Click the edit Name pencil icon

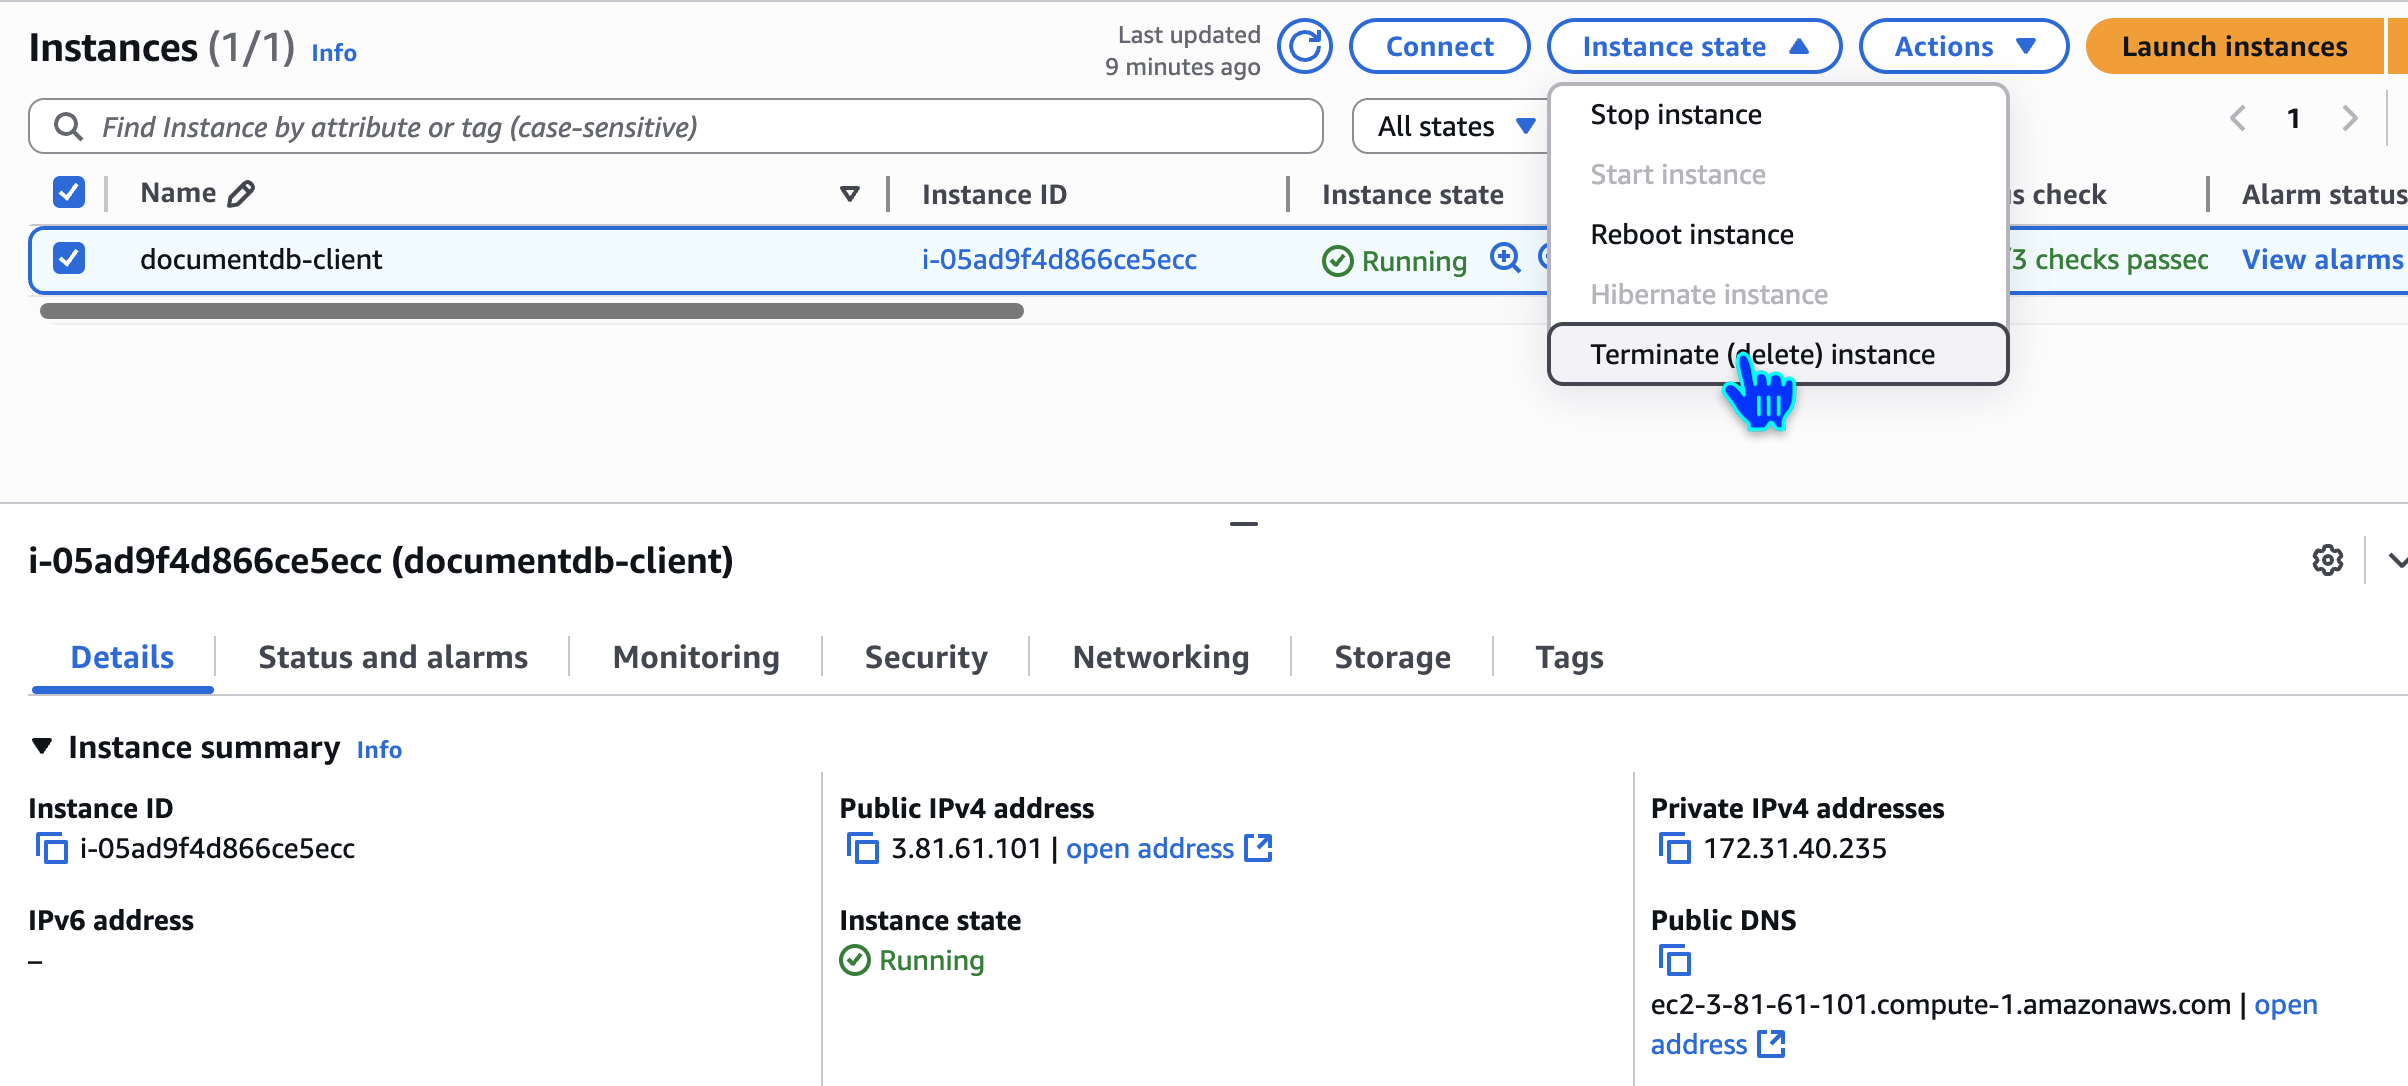click(x=241, y=193)
